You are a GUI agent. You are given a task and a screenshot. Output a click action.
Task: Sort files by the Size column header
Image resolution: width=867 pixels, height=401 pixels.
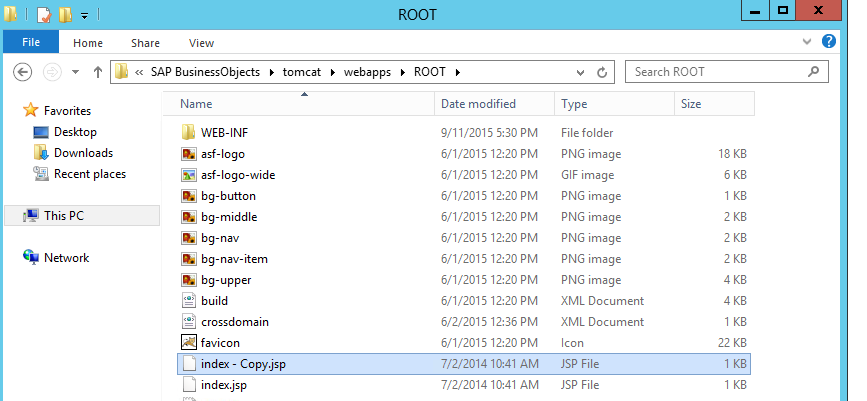(714, 103)
